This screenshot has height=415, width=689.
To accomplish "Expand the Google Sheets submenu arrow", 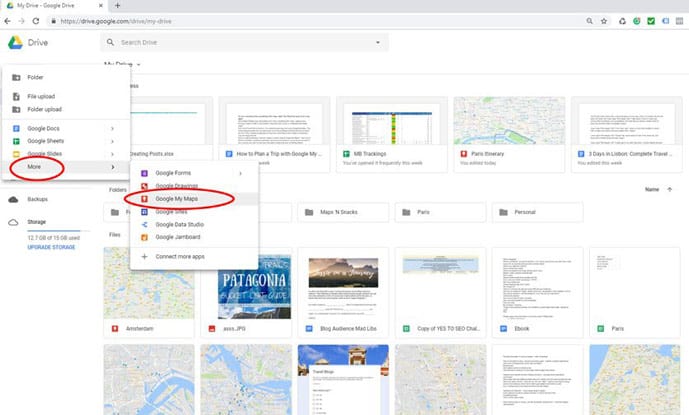I will [x=112, y=142].
